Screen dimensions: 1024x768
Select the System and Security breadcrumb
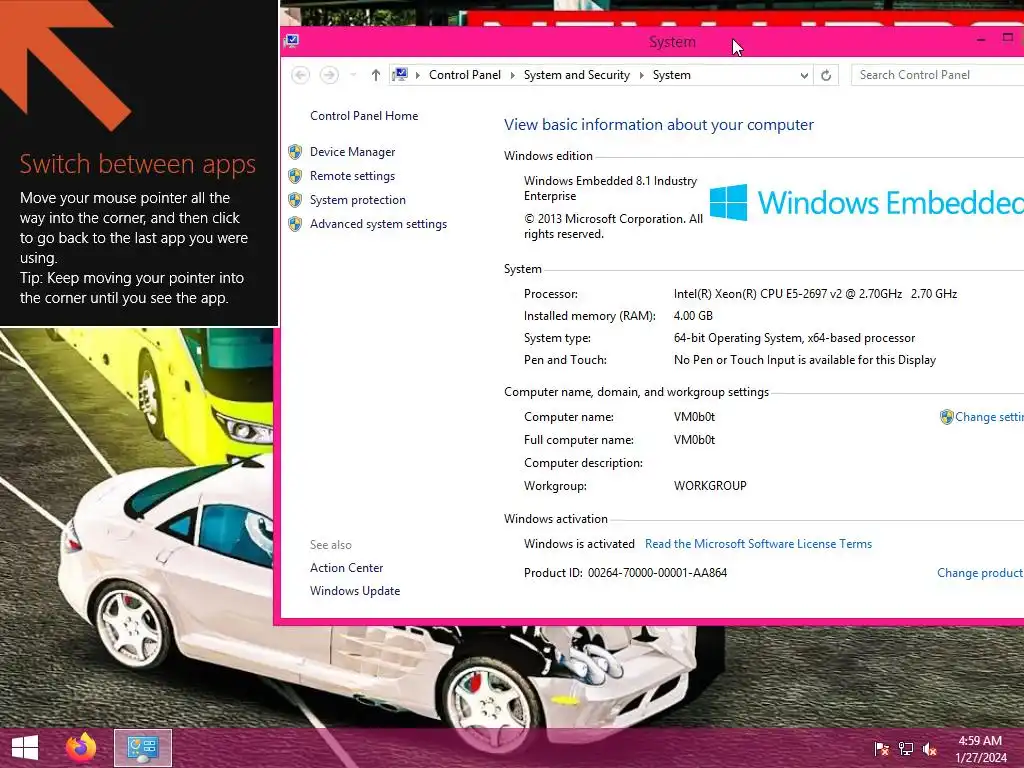click(x=577, y=75)
